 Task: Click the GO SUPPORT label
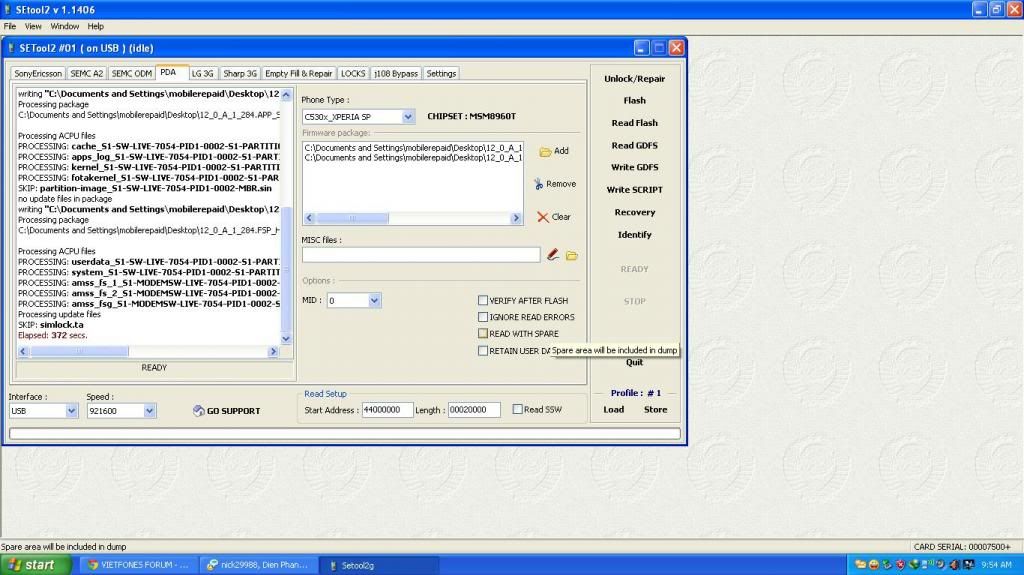click(x=233, y=411)
